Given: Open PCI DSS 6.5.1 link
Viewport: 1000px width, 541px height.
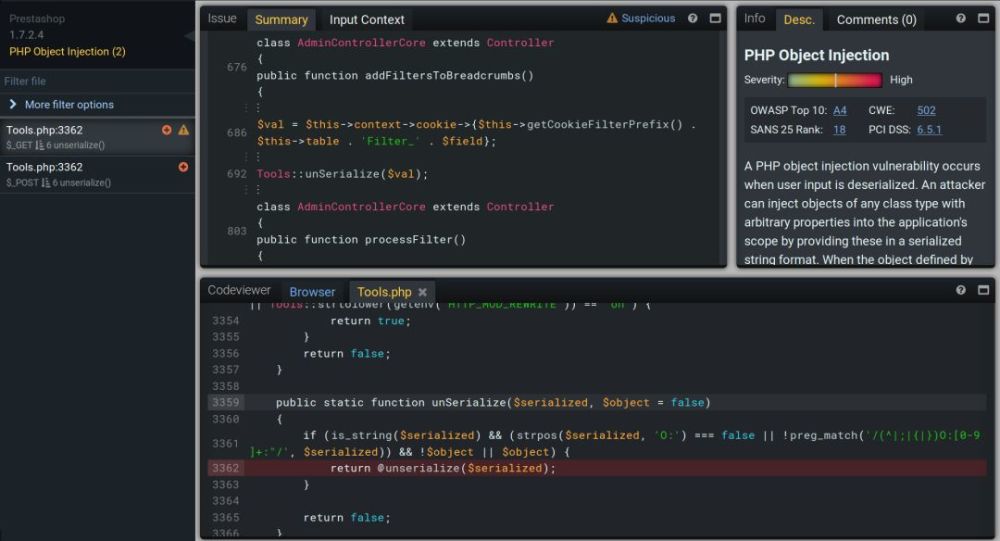Looking at the screenshot, I should point(929,130).
